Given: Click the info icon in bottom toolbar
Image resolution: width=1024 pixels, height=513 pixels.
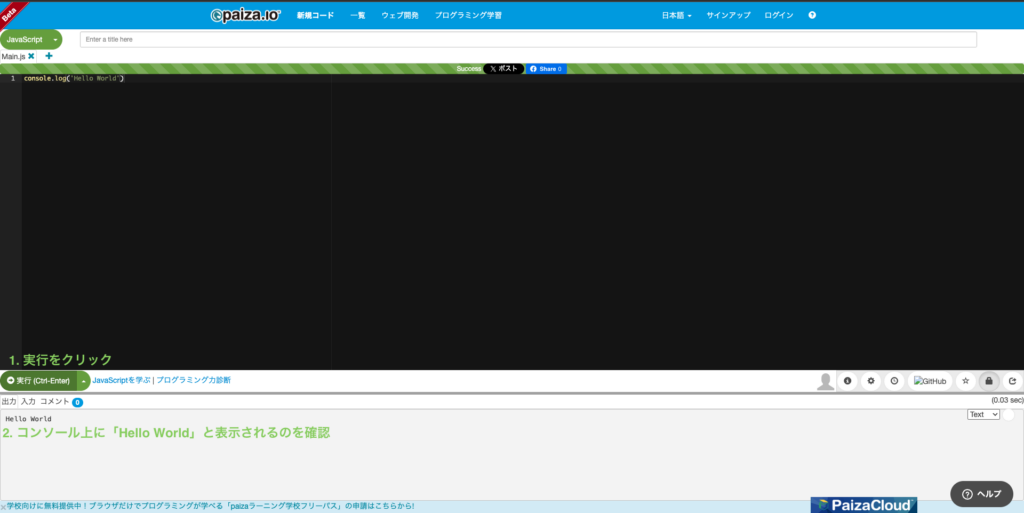Looking at the screenshot, I should click(x=847, y=381).
